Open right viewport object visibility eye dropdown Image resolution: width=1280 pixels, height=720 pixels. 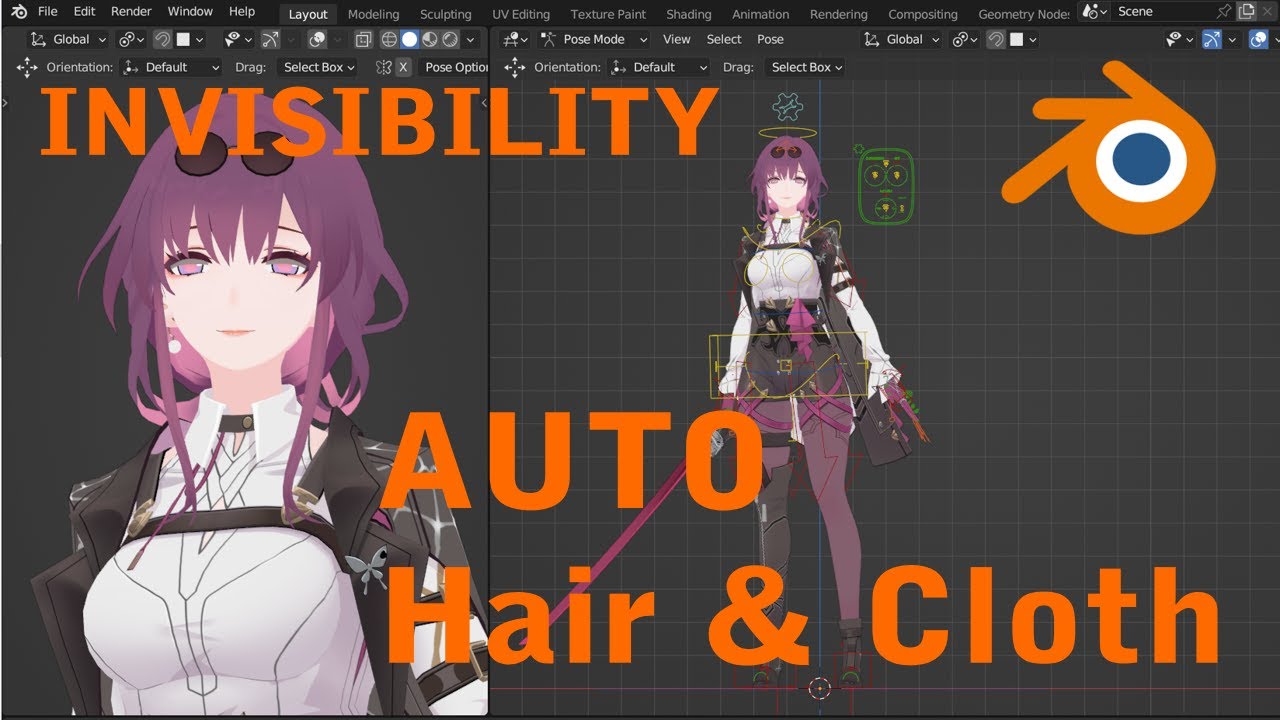coord(1181,39)
